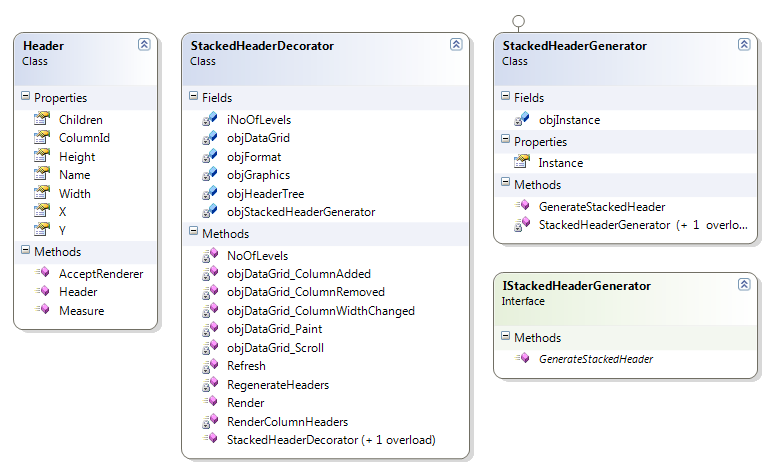Viewport: 773px width, 466px height.
Task: Select the objDataGrid_ColumnWidthChanged method
Action: click(x=320, y=311)
